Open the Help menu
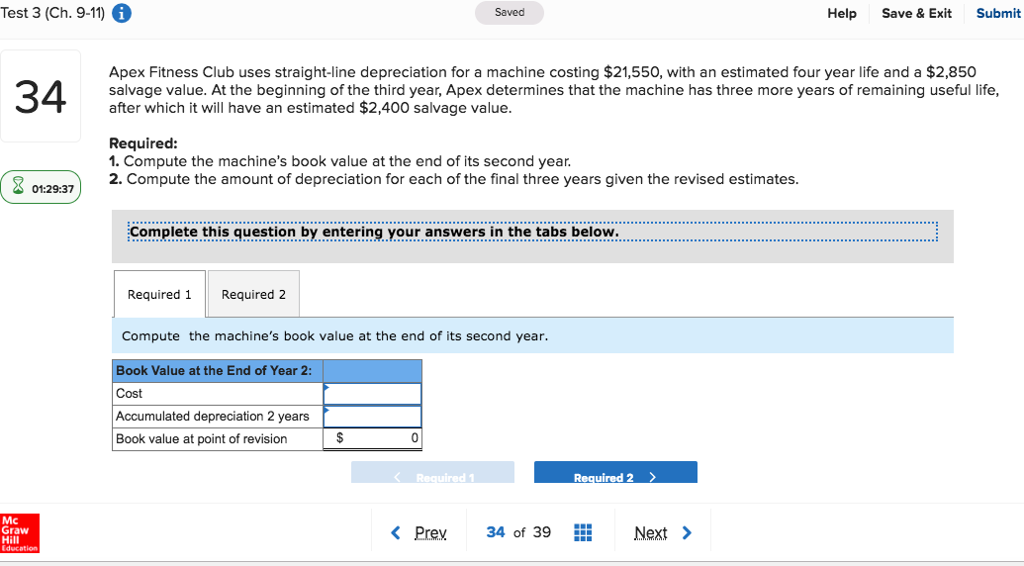This screenshot has width=1024, height=566. click(x=841, y=13)
